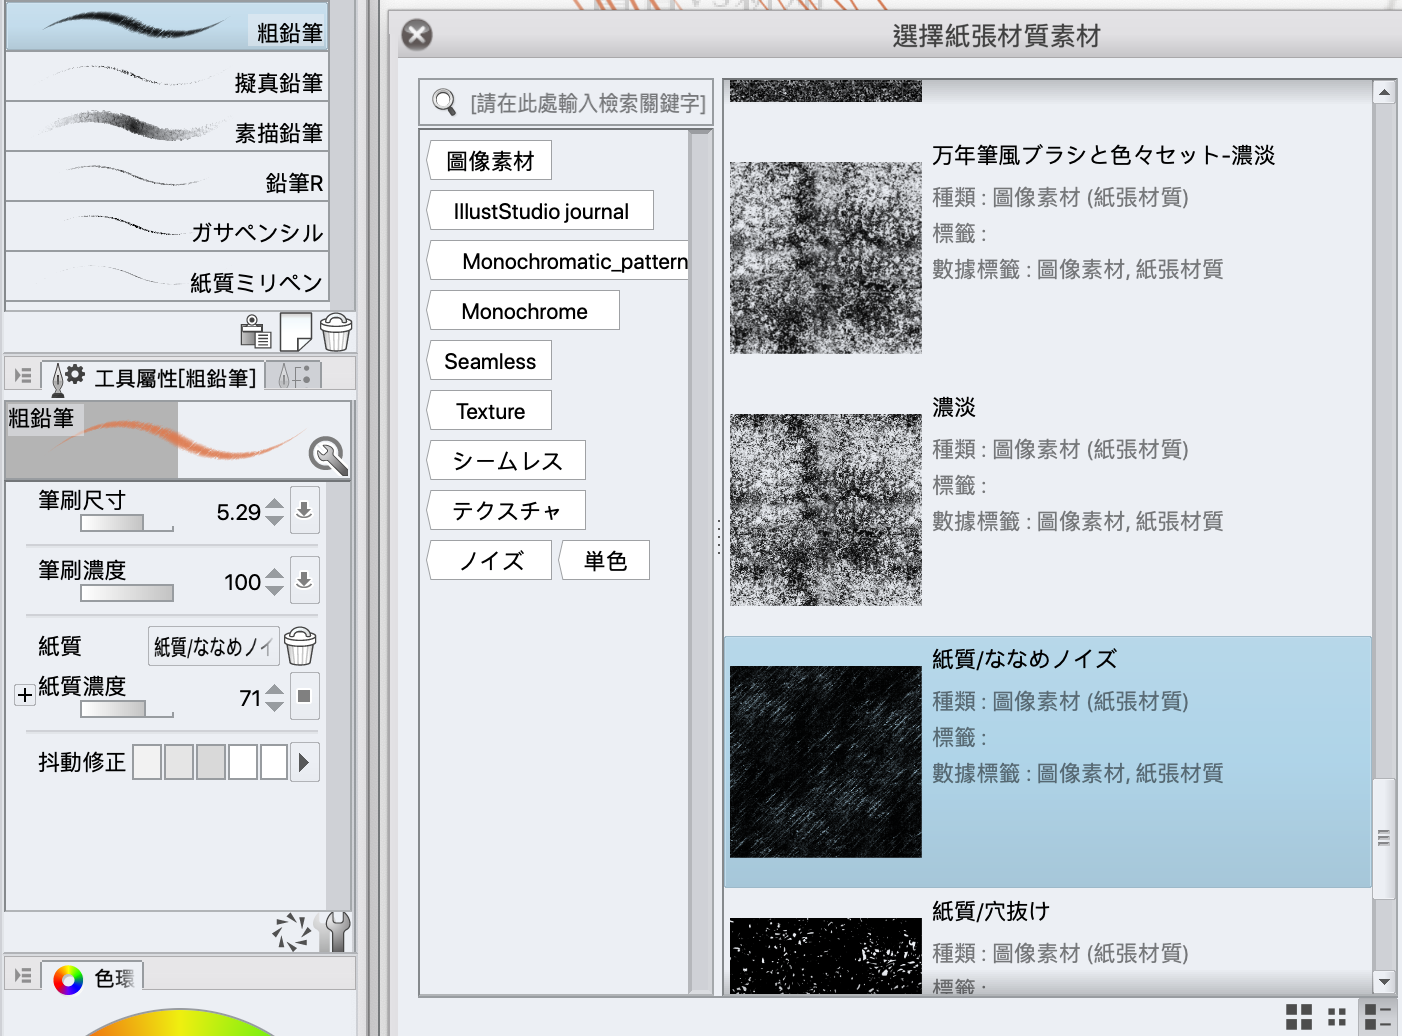Set 抖動修正 to the fifth level box

pos(274,762)
